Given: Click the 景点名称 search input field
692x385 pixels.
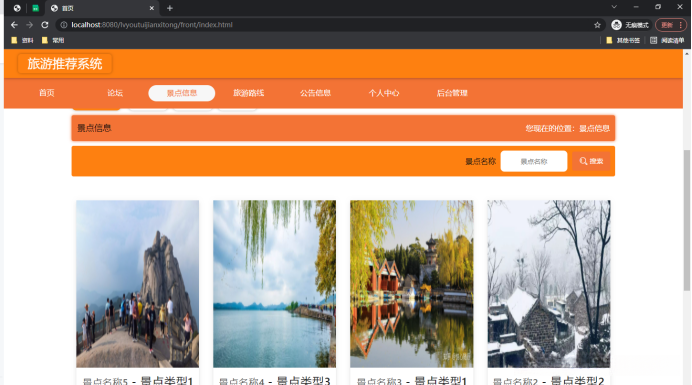Looking at the screenshot, I should [534, 161].
